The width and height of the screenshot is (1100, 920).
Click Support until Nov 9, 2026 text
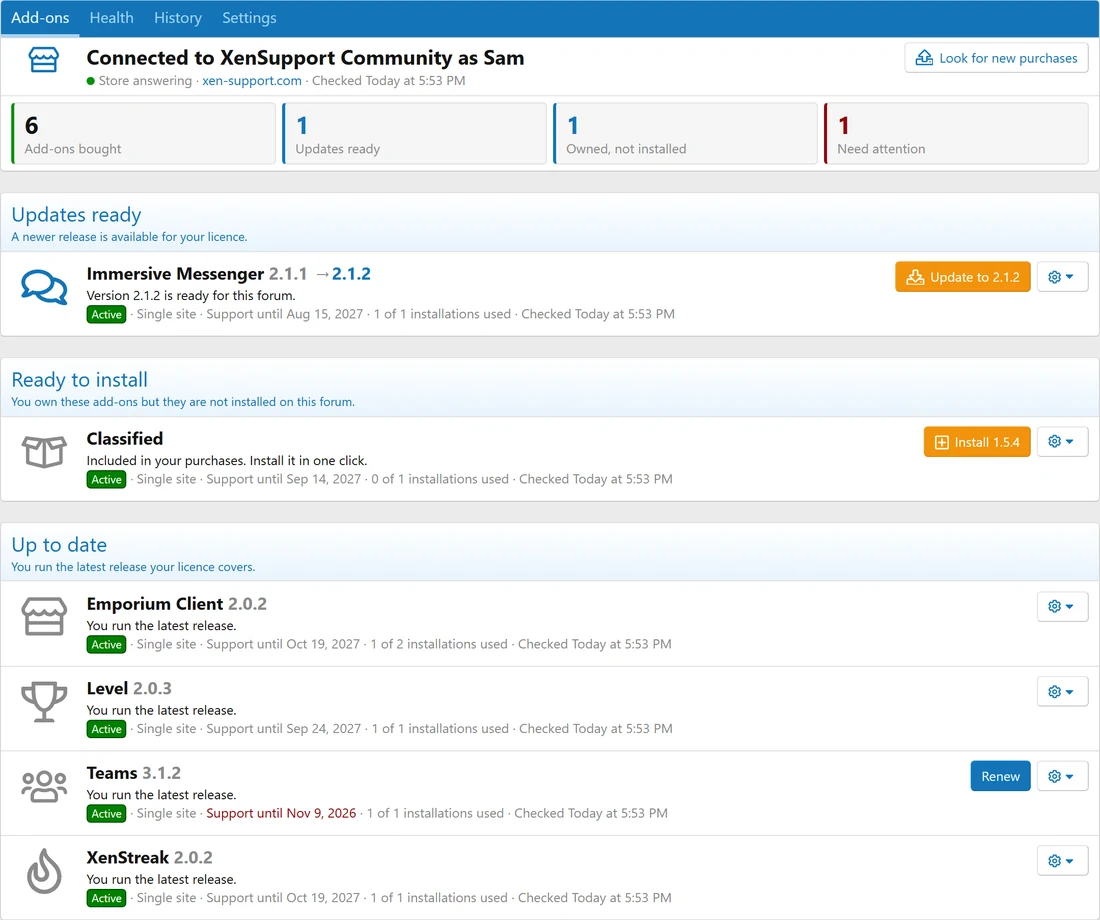pos(281,813)
